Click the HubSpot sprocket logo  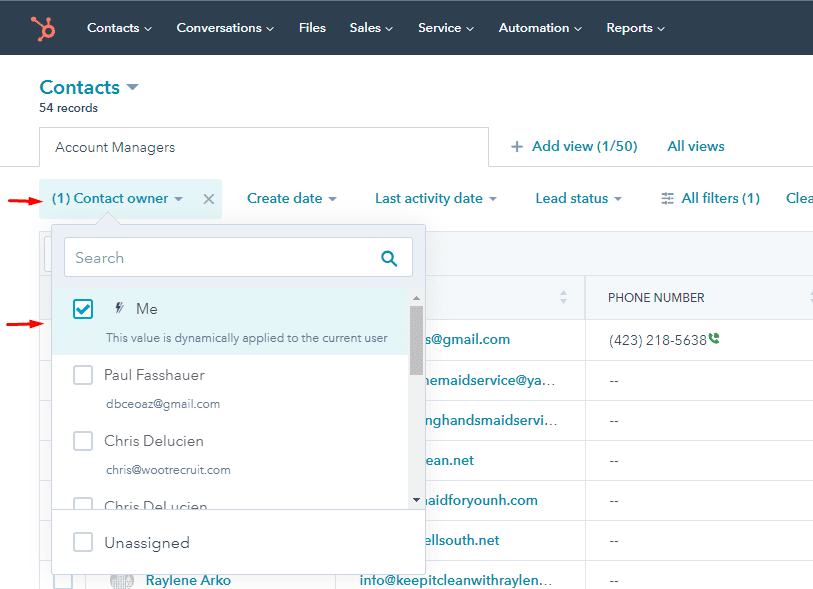tap(43, 28)
